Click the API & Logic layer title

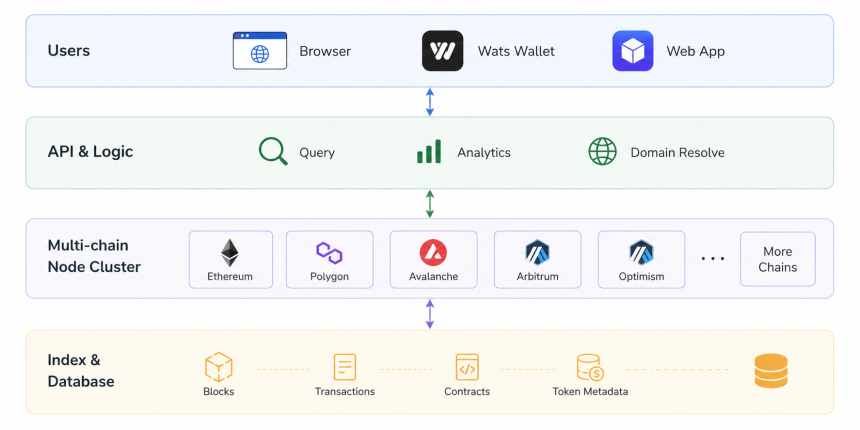coord(90,151)
